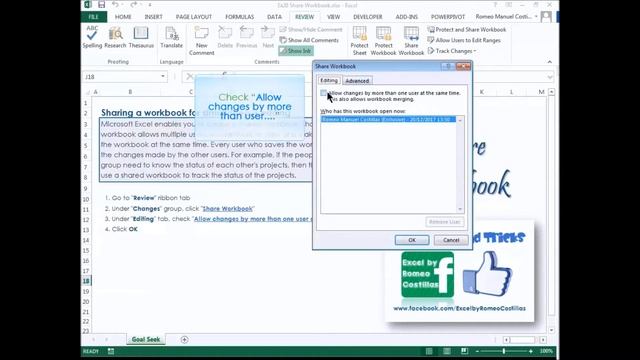
Task: Switch to the HOME ribbon tab
Action: coord(123,17)
